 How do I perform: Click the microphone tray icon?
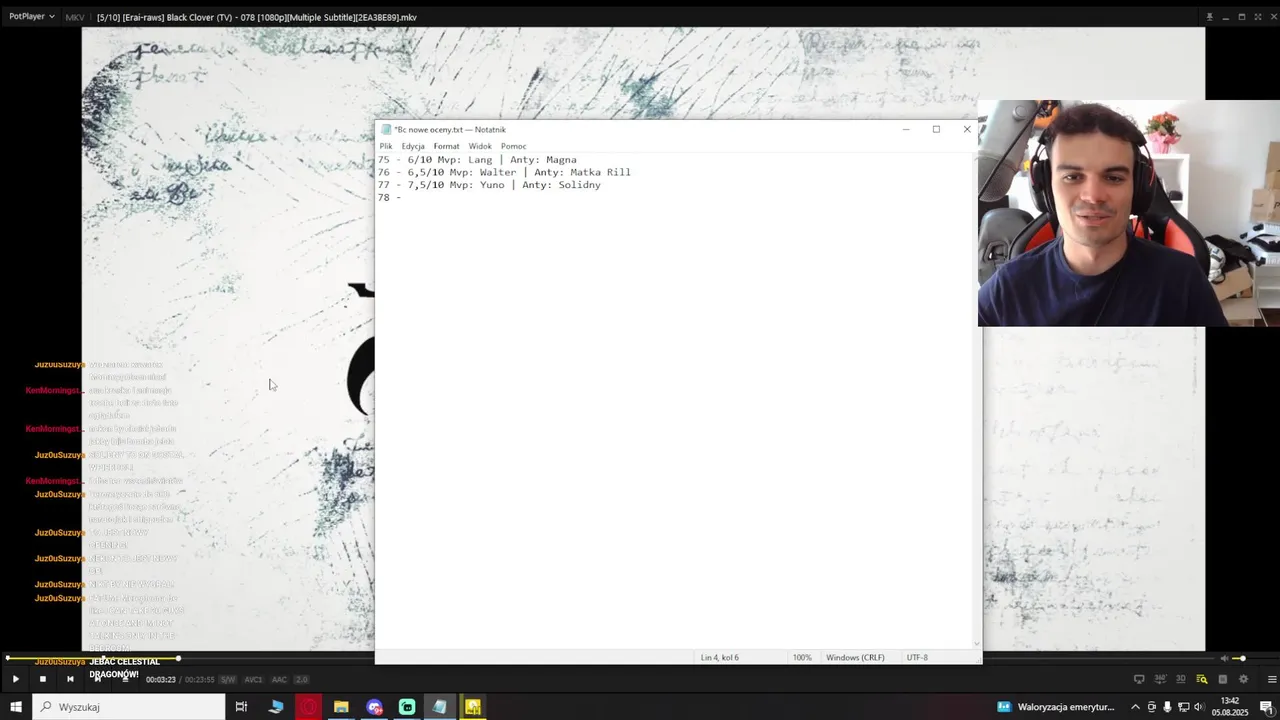click(1167, 707)
